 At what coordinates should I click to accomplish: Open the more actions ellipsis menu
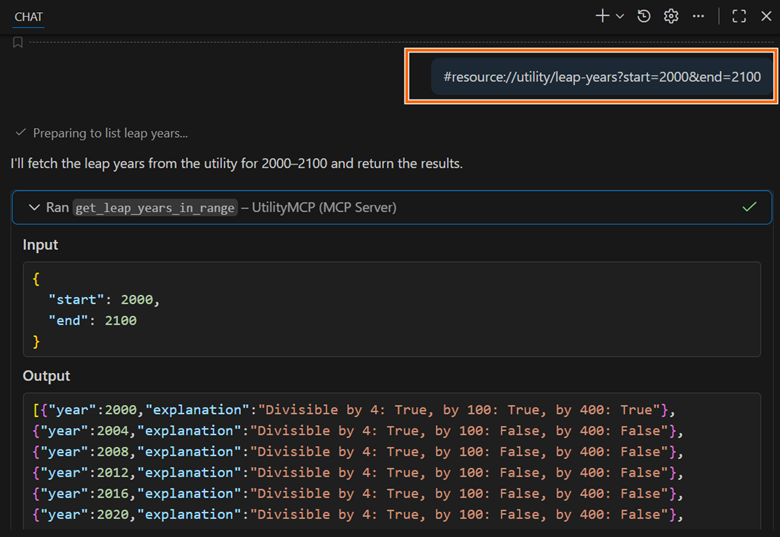698,16
